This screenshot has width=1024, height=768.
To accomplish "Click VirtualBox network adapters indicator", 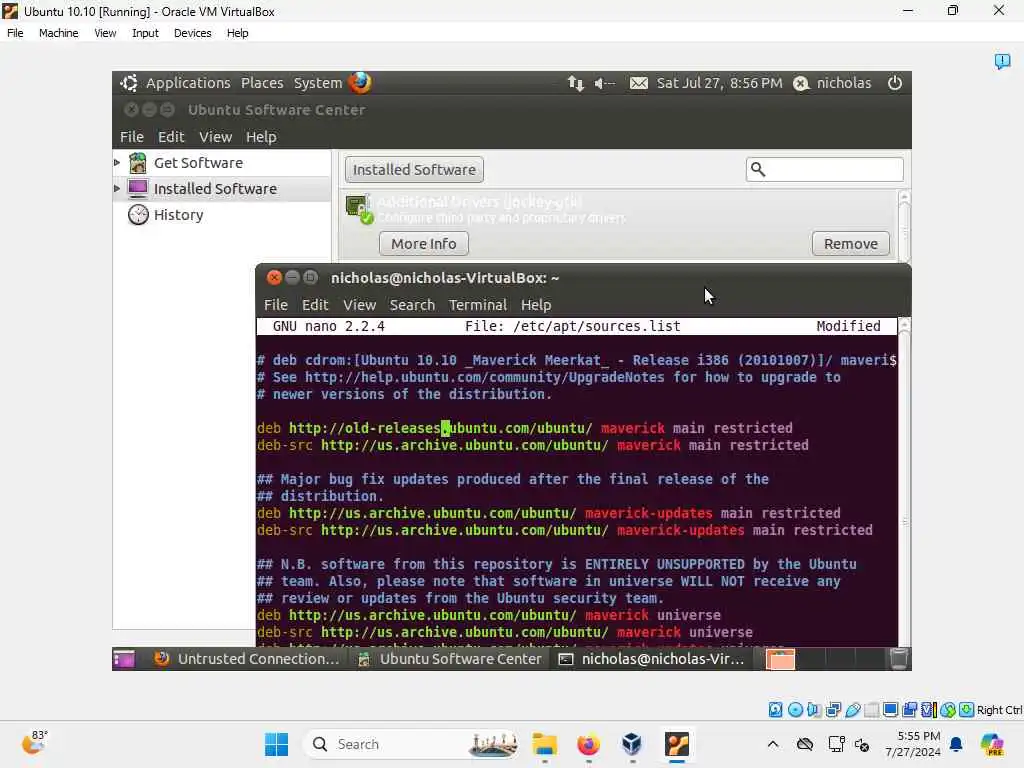I will pos(833,710).
